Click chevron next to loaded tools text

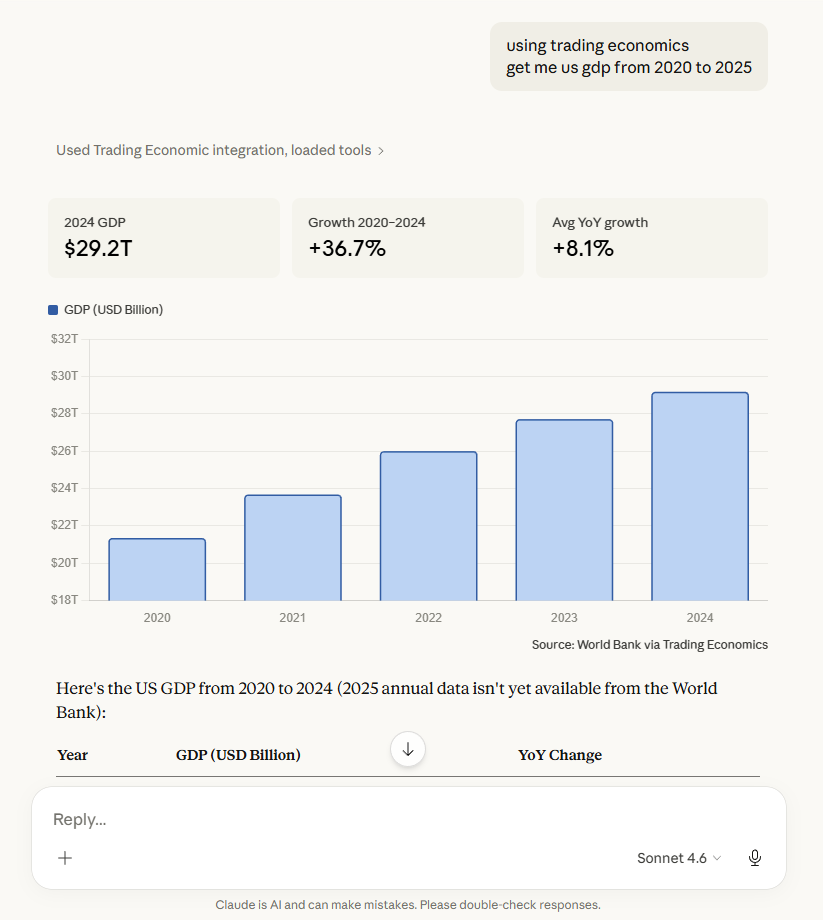pyautogui.click(x=381, y=151)
